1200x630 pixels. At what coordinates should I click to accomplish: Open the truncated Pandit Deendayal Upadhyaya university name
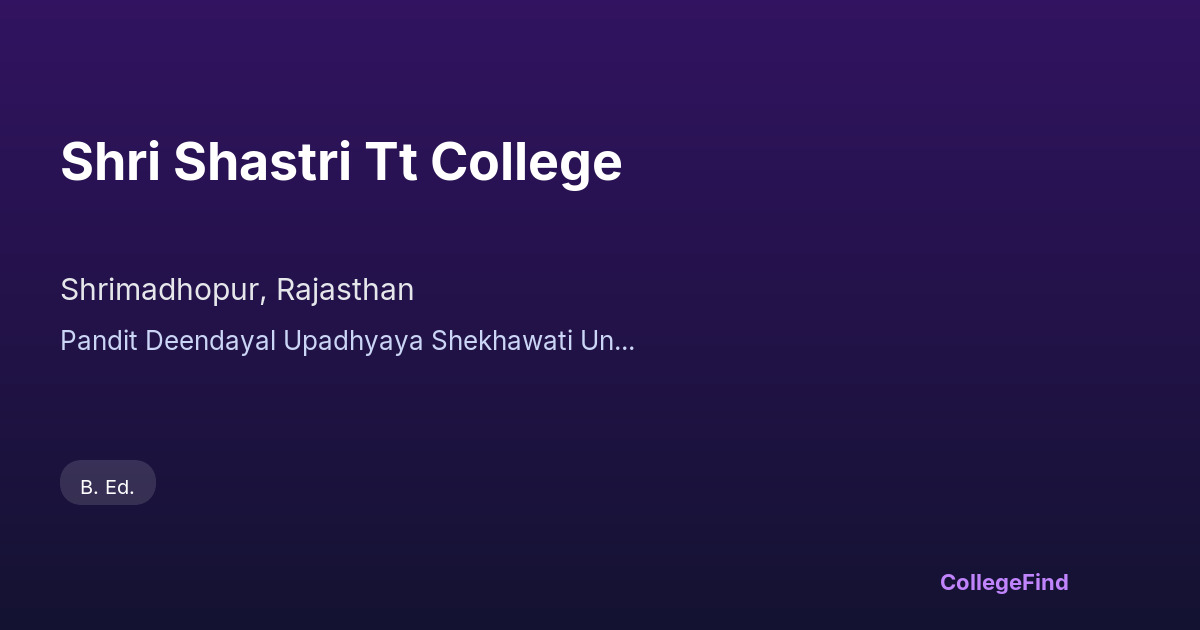pos(347,341)
